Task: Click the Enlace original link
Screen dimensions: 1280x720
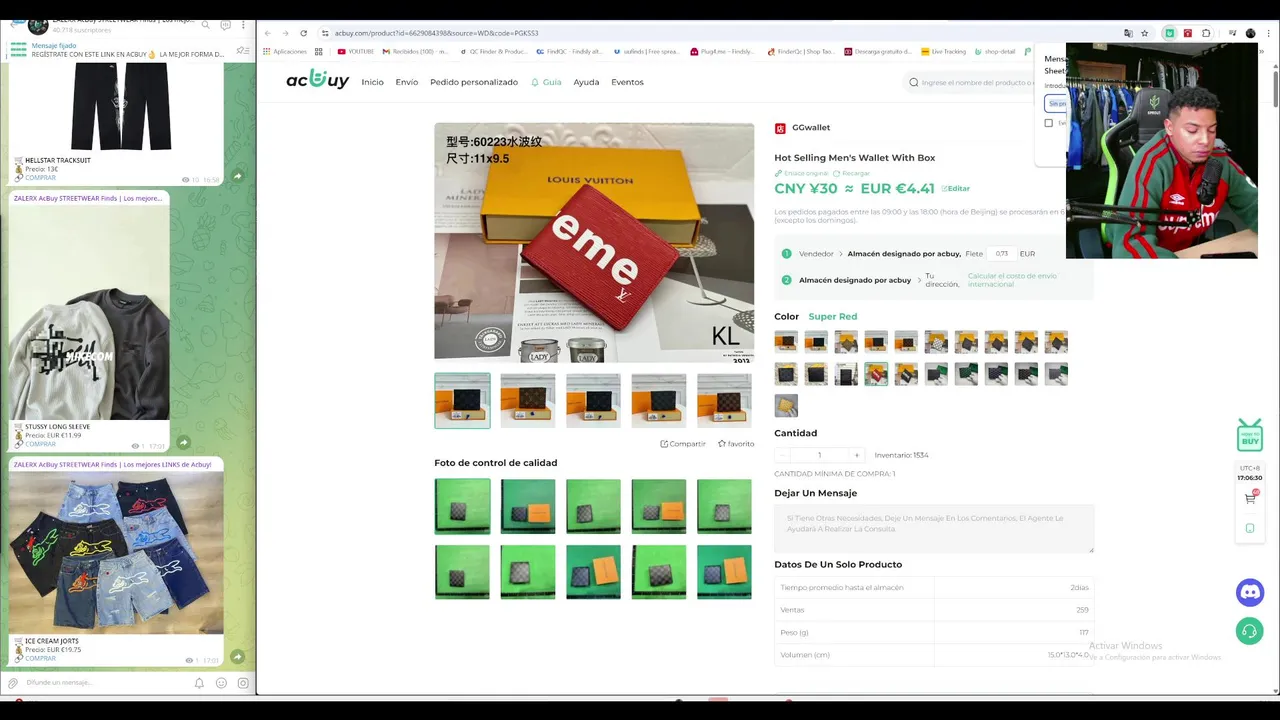Action: [801, 173]
